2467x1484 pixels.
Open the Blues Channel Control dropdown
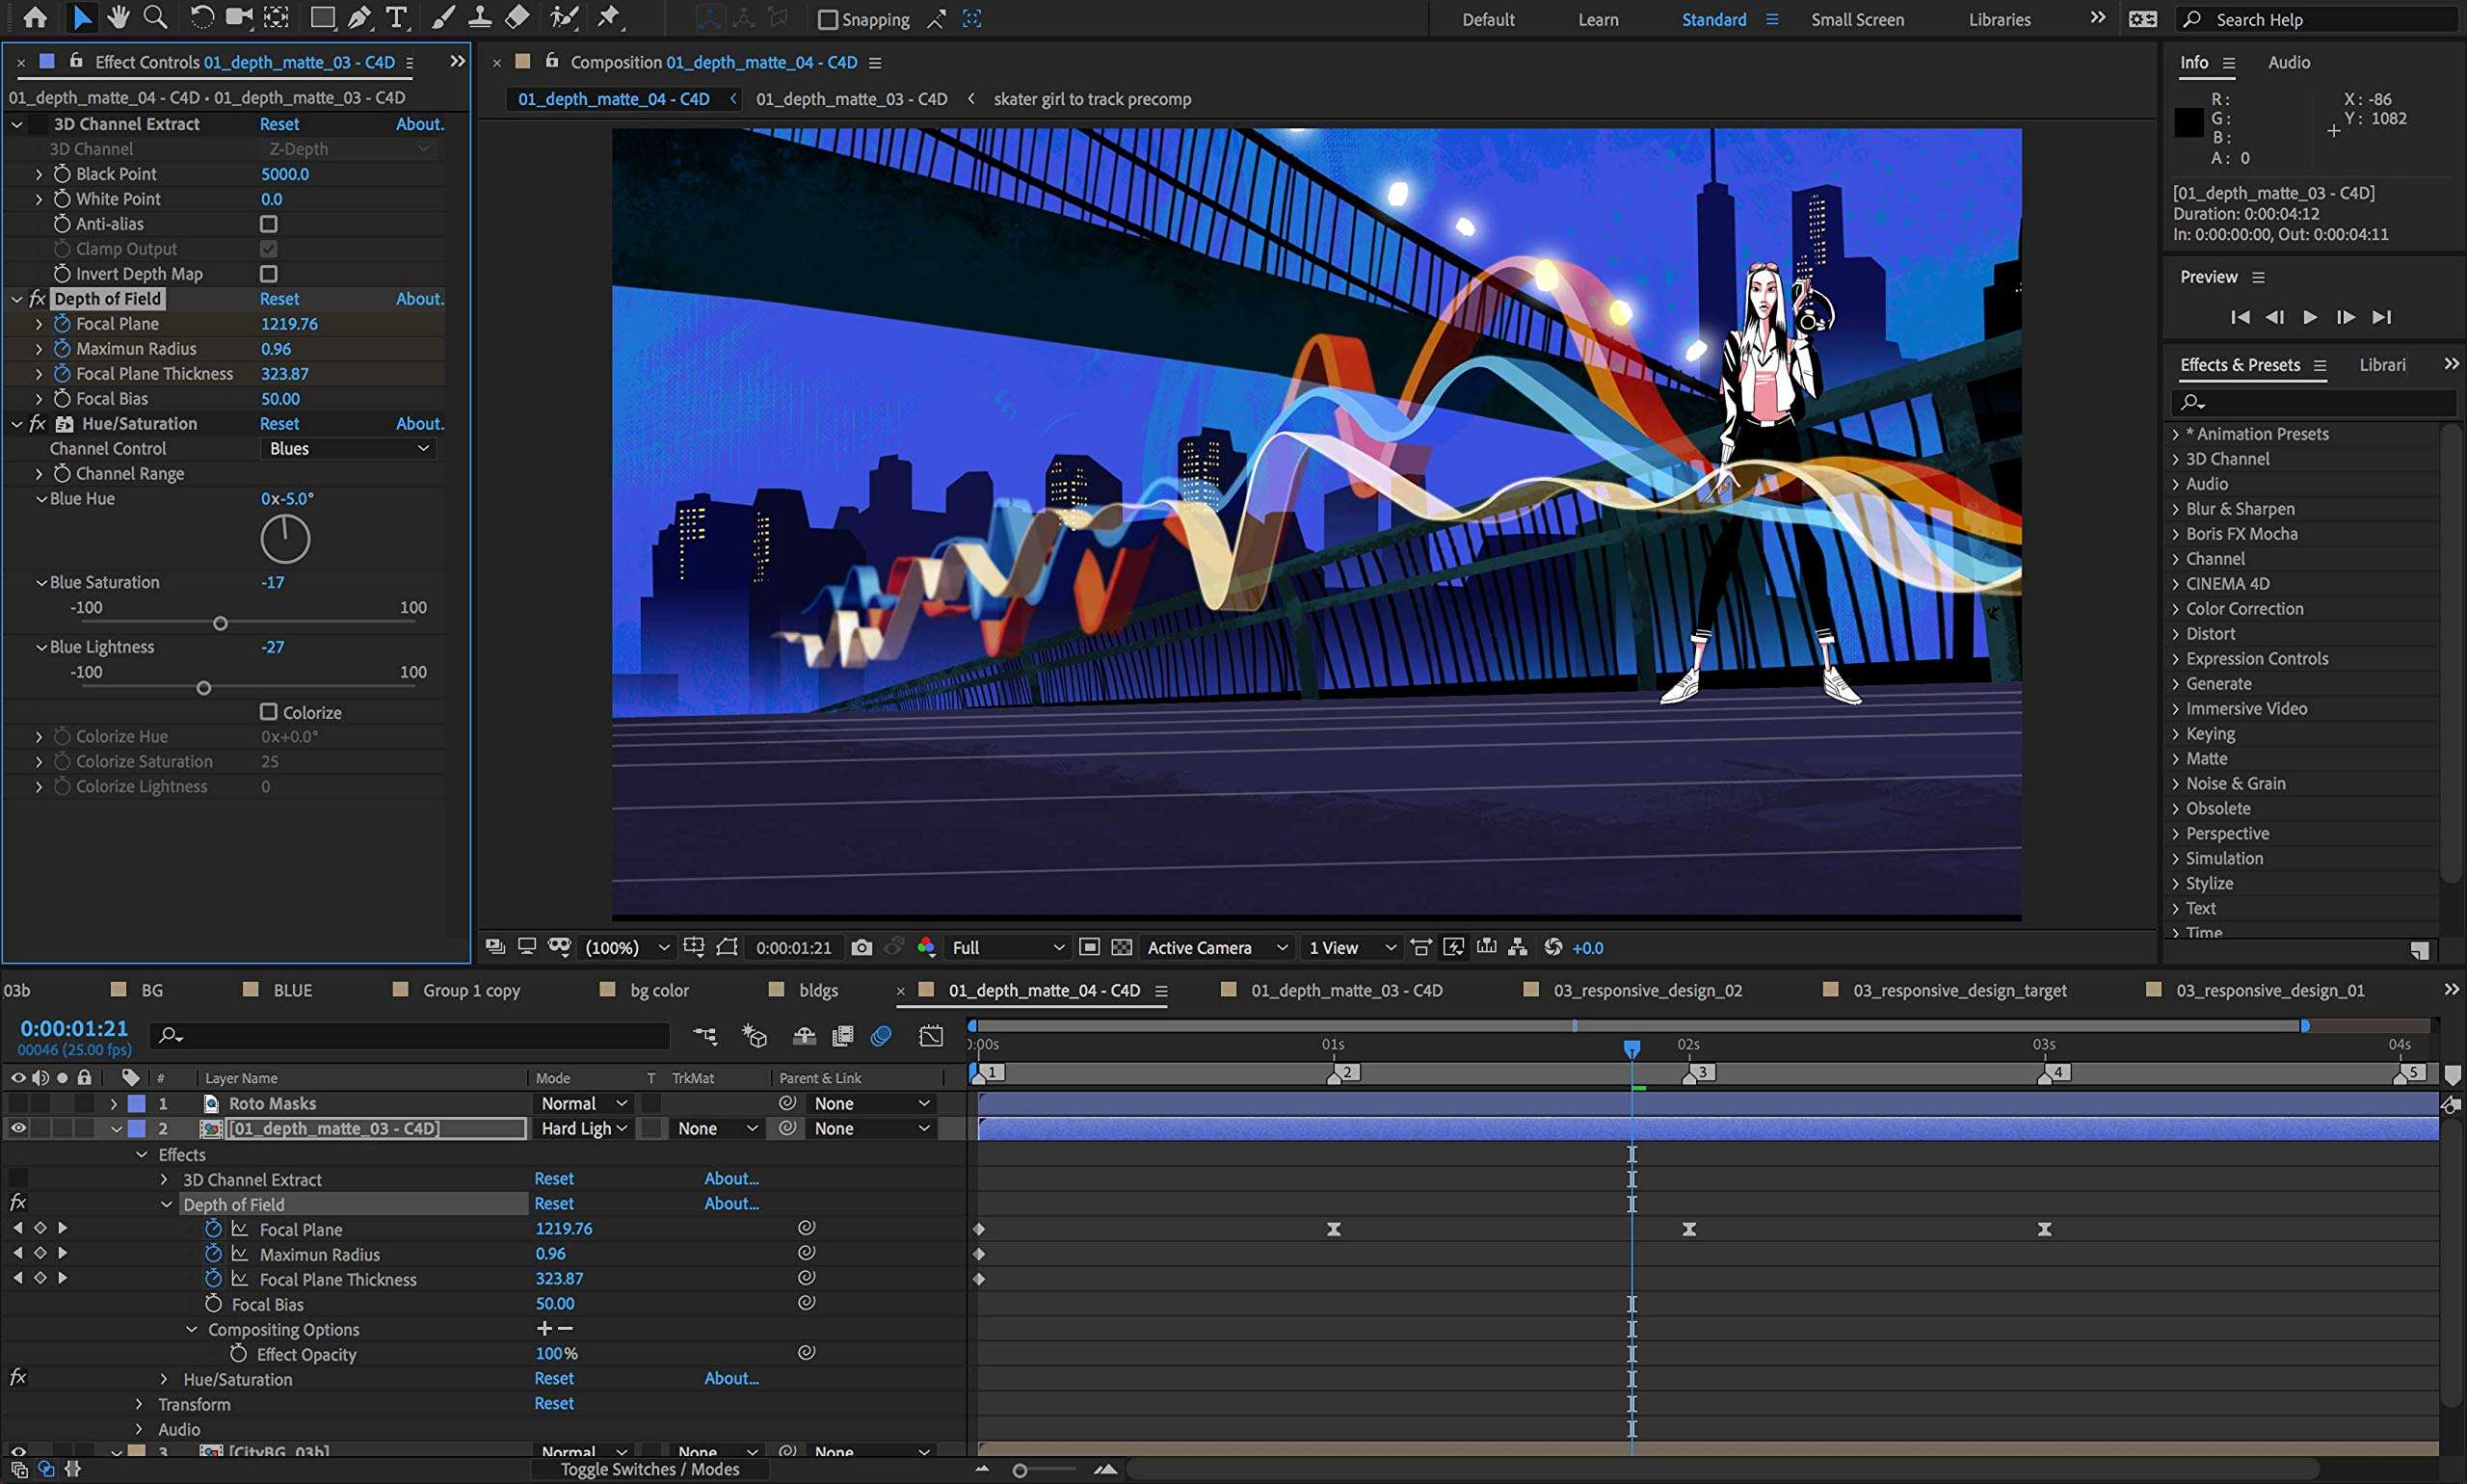[x=347, y=448]
